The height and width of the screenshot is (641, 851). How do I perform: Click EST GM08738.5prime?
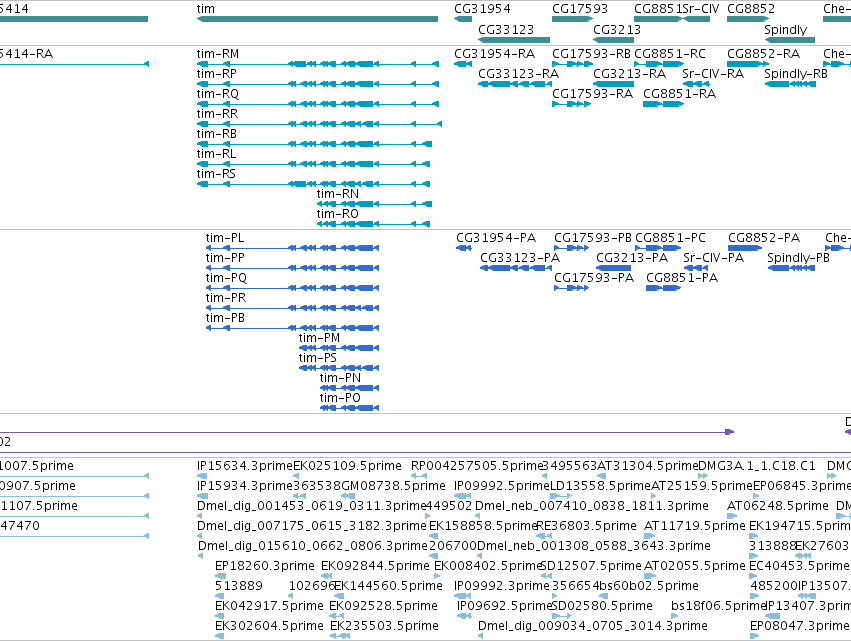click(x=393, y=486)
